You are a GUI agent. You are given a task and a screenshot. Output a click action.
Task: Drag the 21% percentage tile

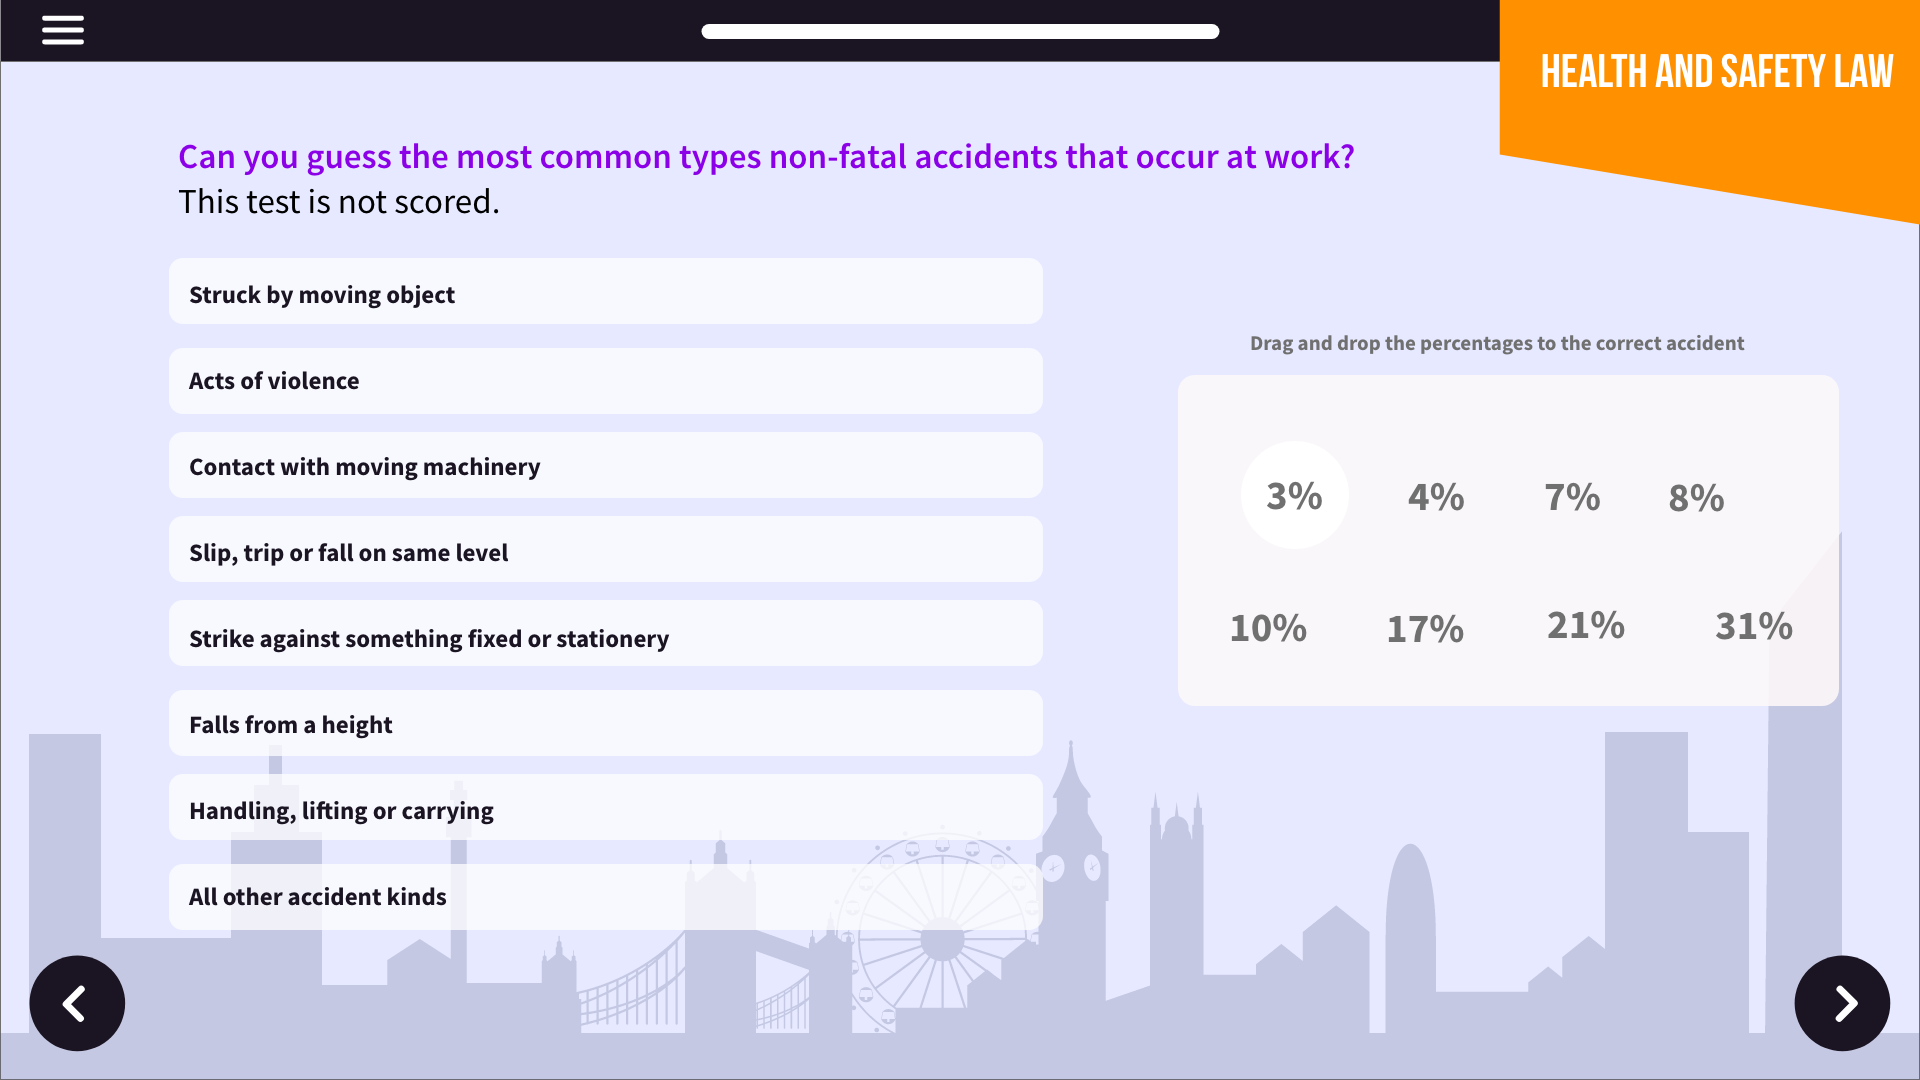tap(1586, 625)
